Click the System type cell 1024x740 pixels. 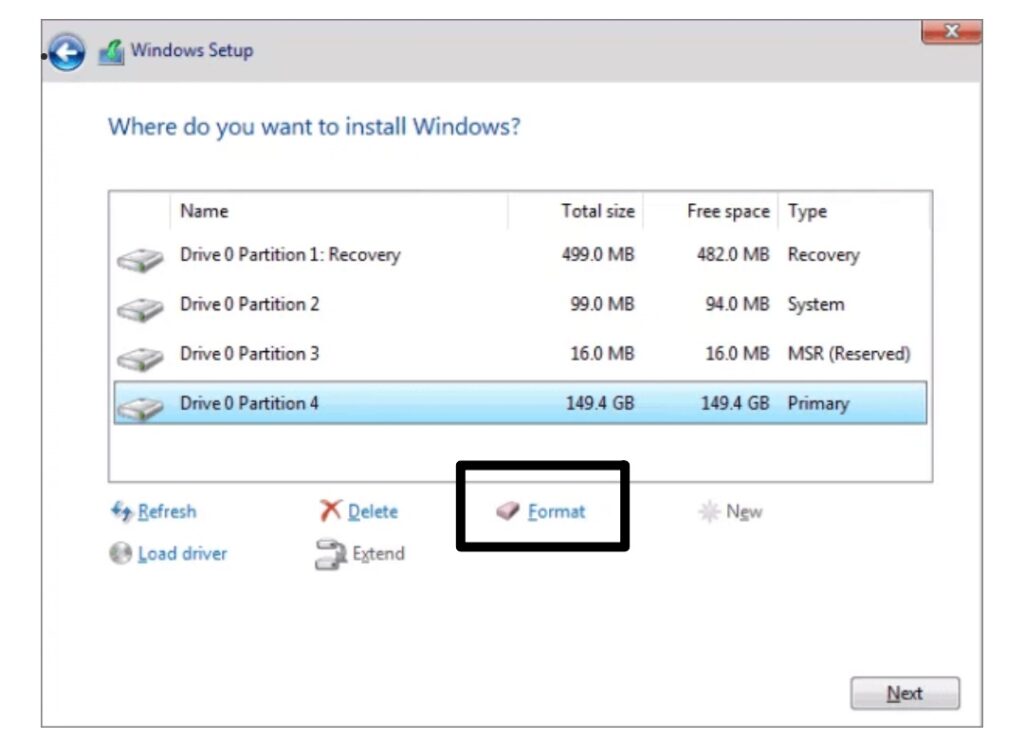click(816, 305)
